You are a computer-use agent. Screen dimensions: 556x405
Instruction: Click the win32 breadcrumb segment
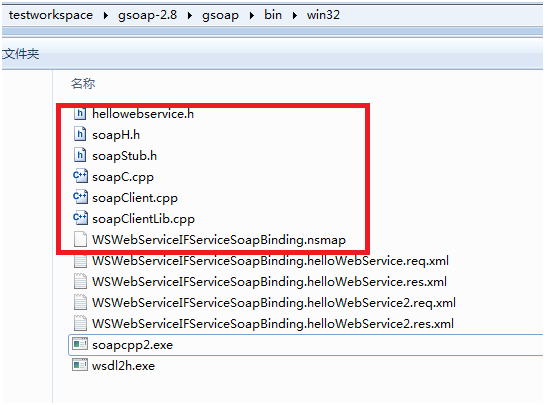point(323,15)
